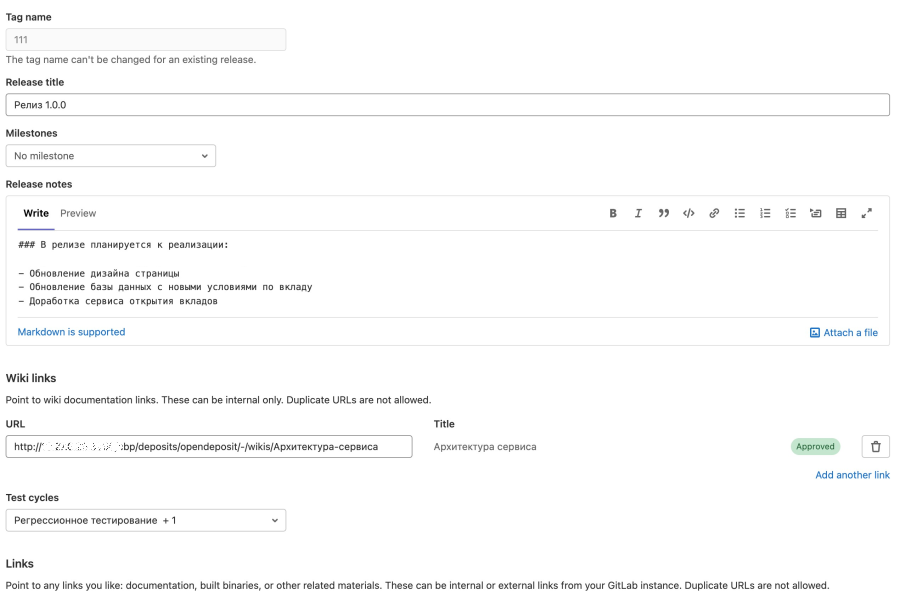The height and width of the screenshot is (604, 900).
Task: Insert a checklist in release notes
Action: (x=790, y=213)
